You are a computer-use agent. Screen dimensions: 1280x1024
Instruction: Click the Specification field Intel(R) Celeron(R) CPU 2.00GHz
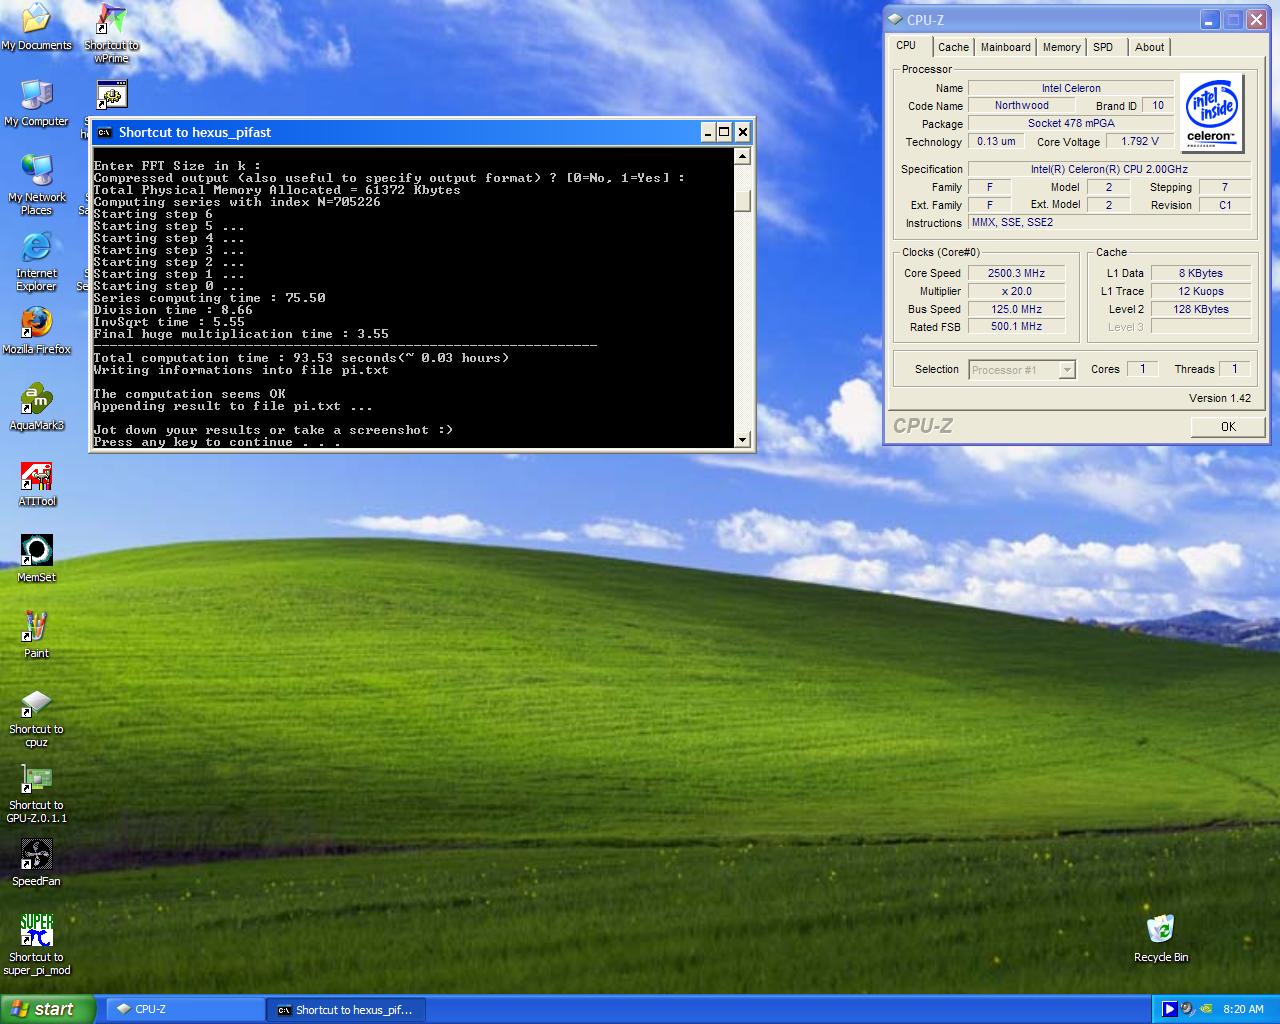coord(1109,169)
